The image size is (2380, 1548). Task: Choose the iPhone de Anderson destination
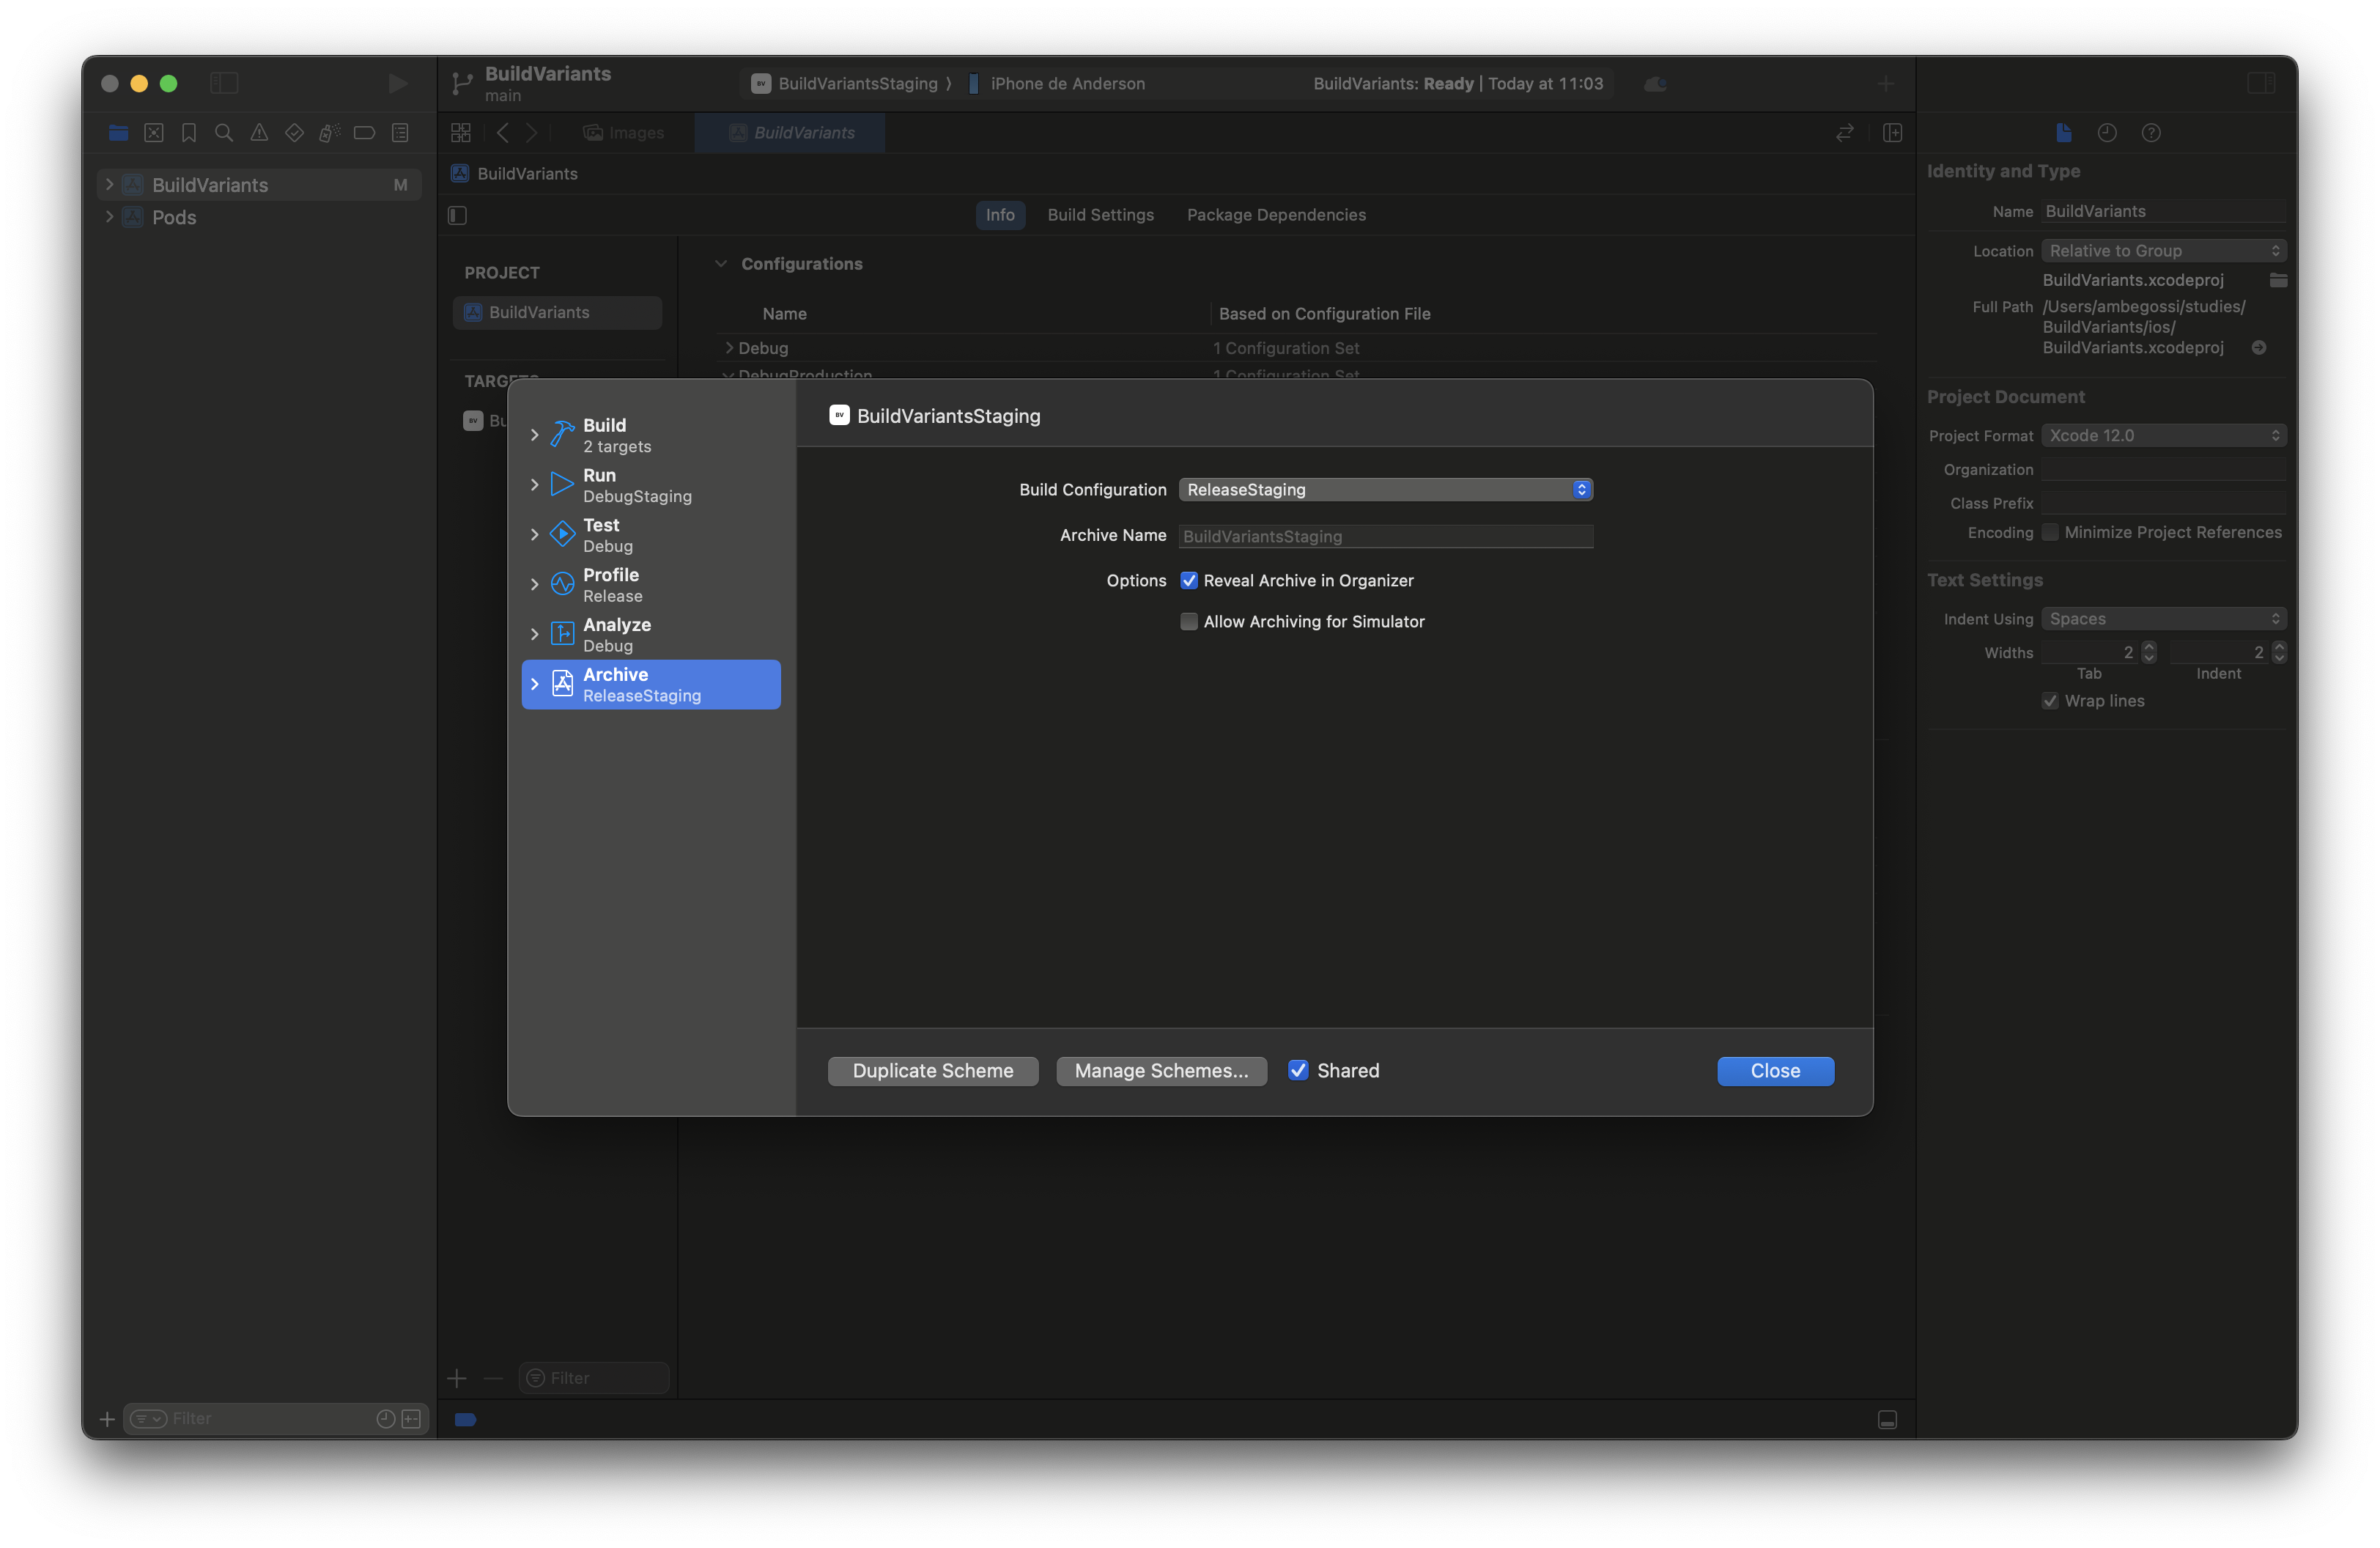point(1056,84)
